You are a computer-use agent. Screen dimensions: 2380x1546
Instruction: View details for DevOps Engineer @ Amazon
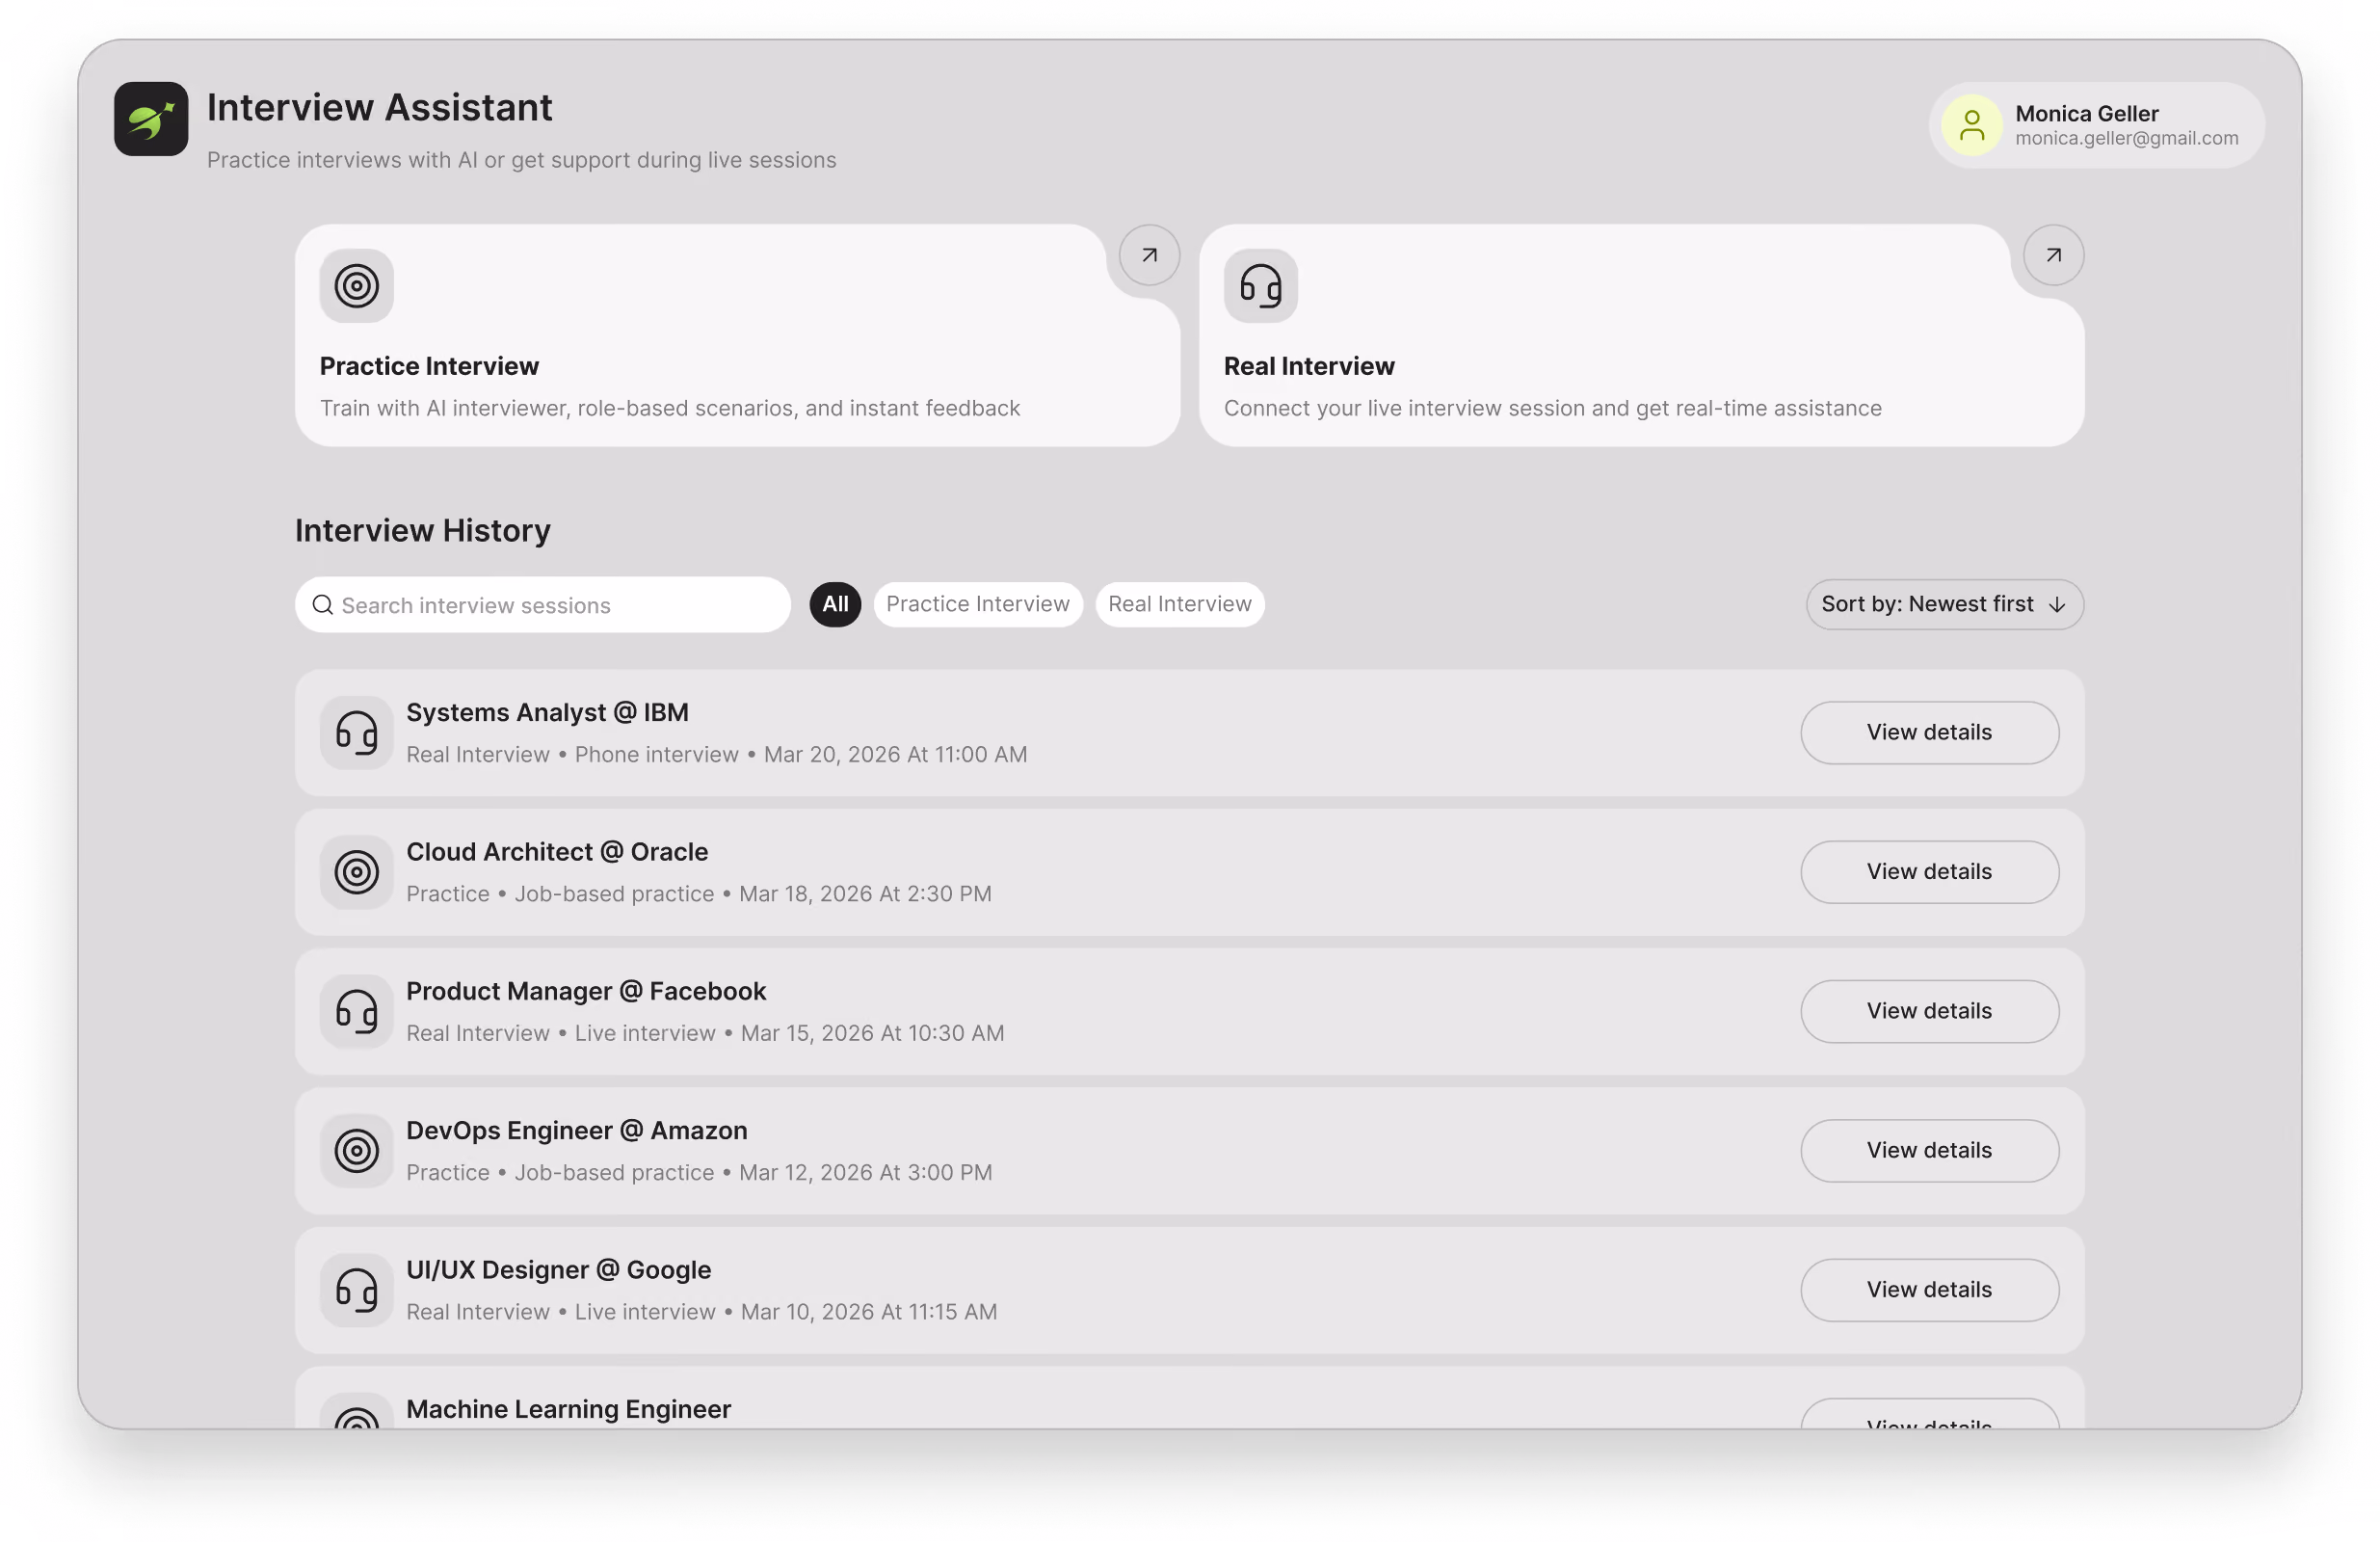pos(1929,1151)
